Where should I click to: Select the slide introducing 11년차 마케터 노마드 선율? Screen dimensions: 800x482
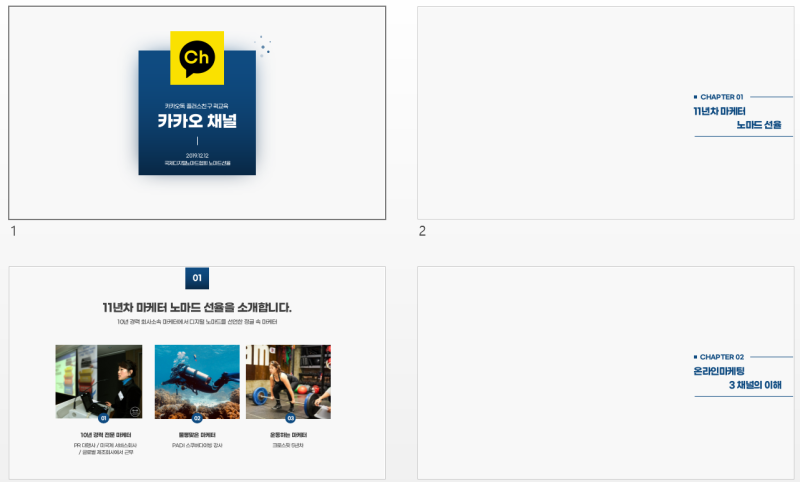tap(197, 373)
